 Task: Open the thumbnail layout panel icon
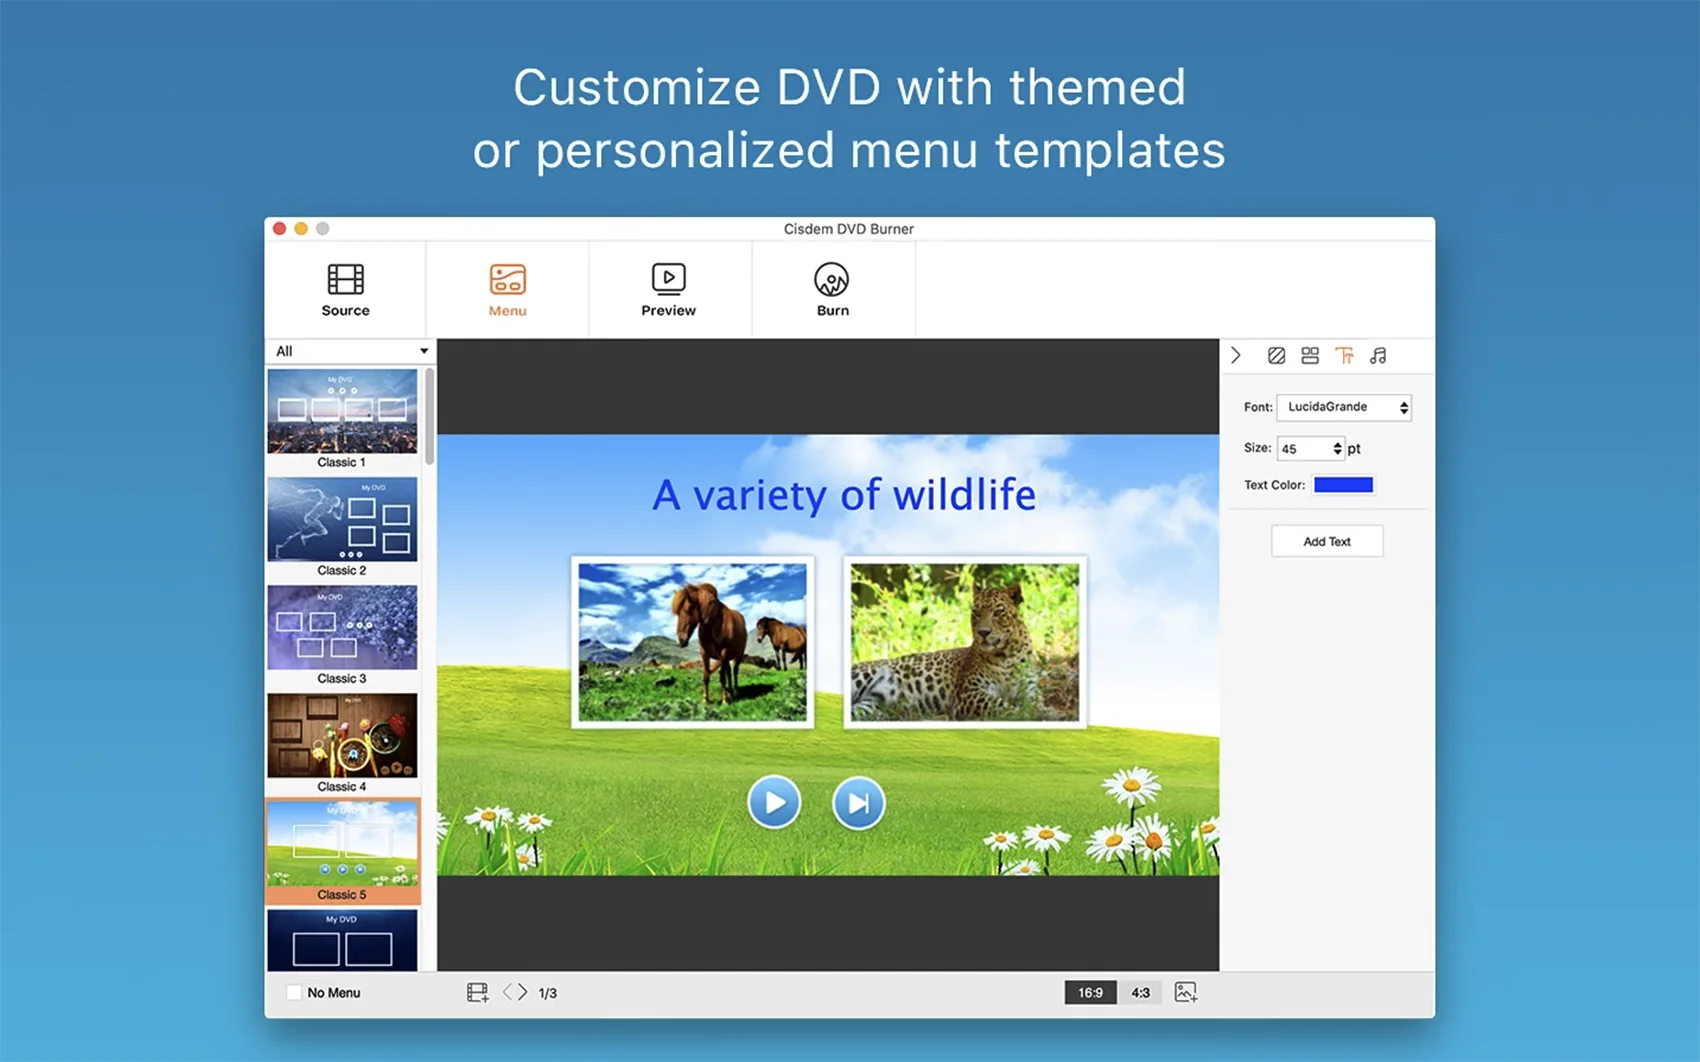pos(1310,356)
